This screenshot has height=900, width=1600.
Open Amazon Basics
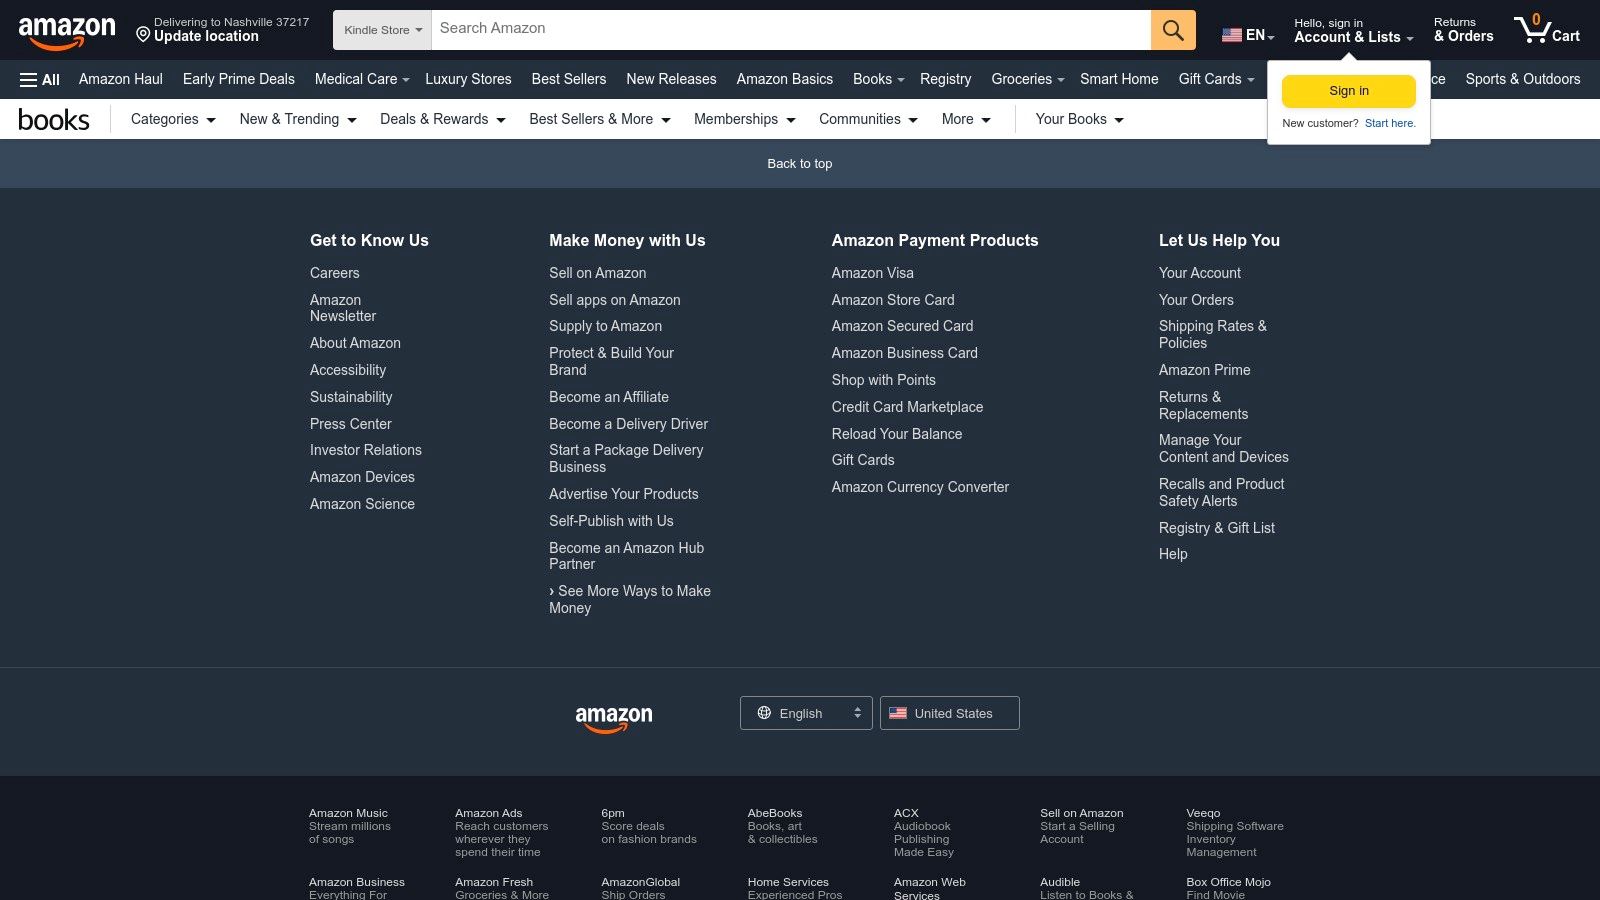click(785, 79)
